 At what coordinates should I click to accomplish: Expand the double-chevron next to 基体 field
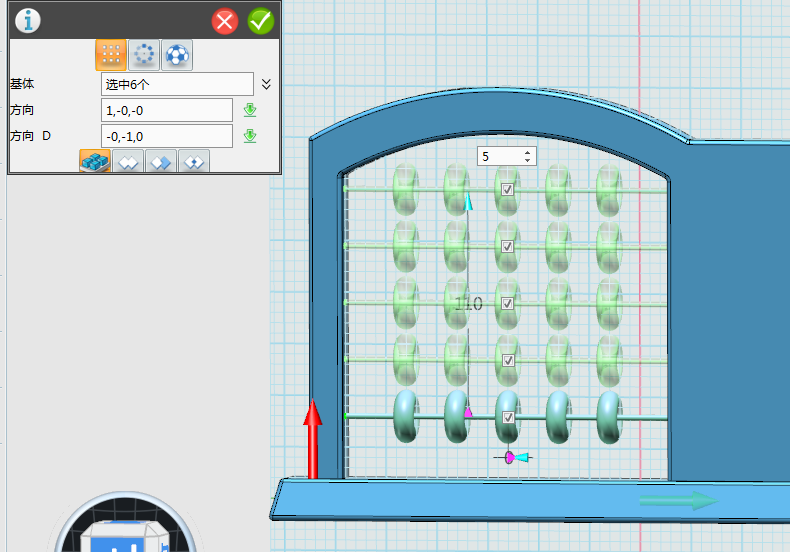coord(266,84)
